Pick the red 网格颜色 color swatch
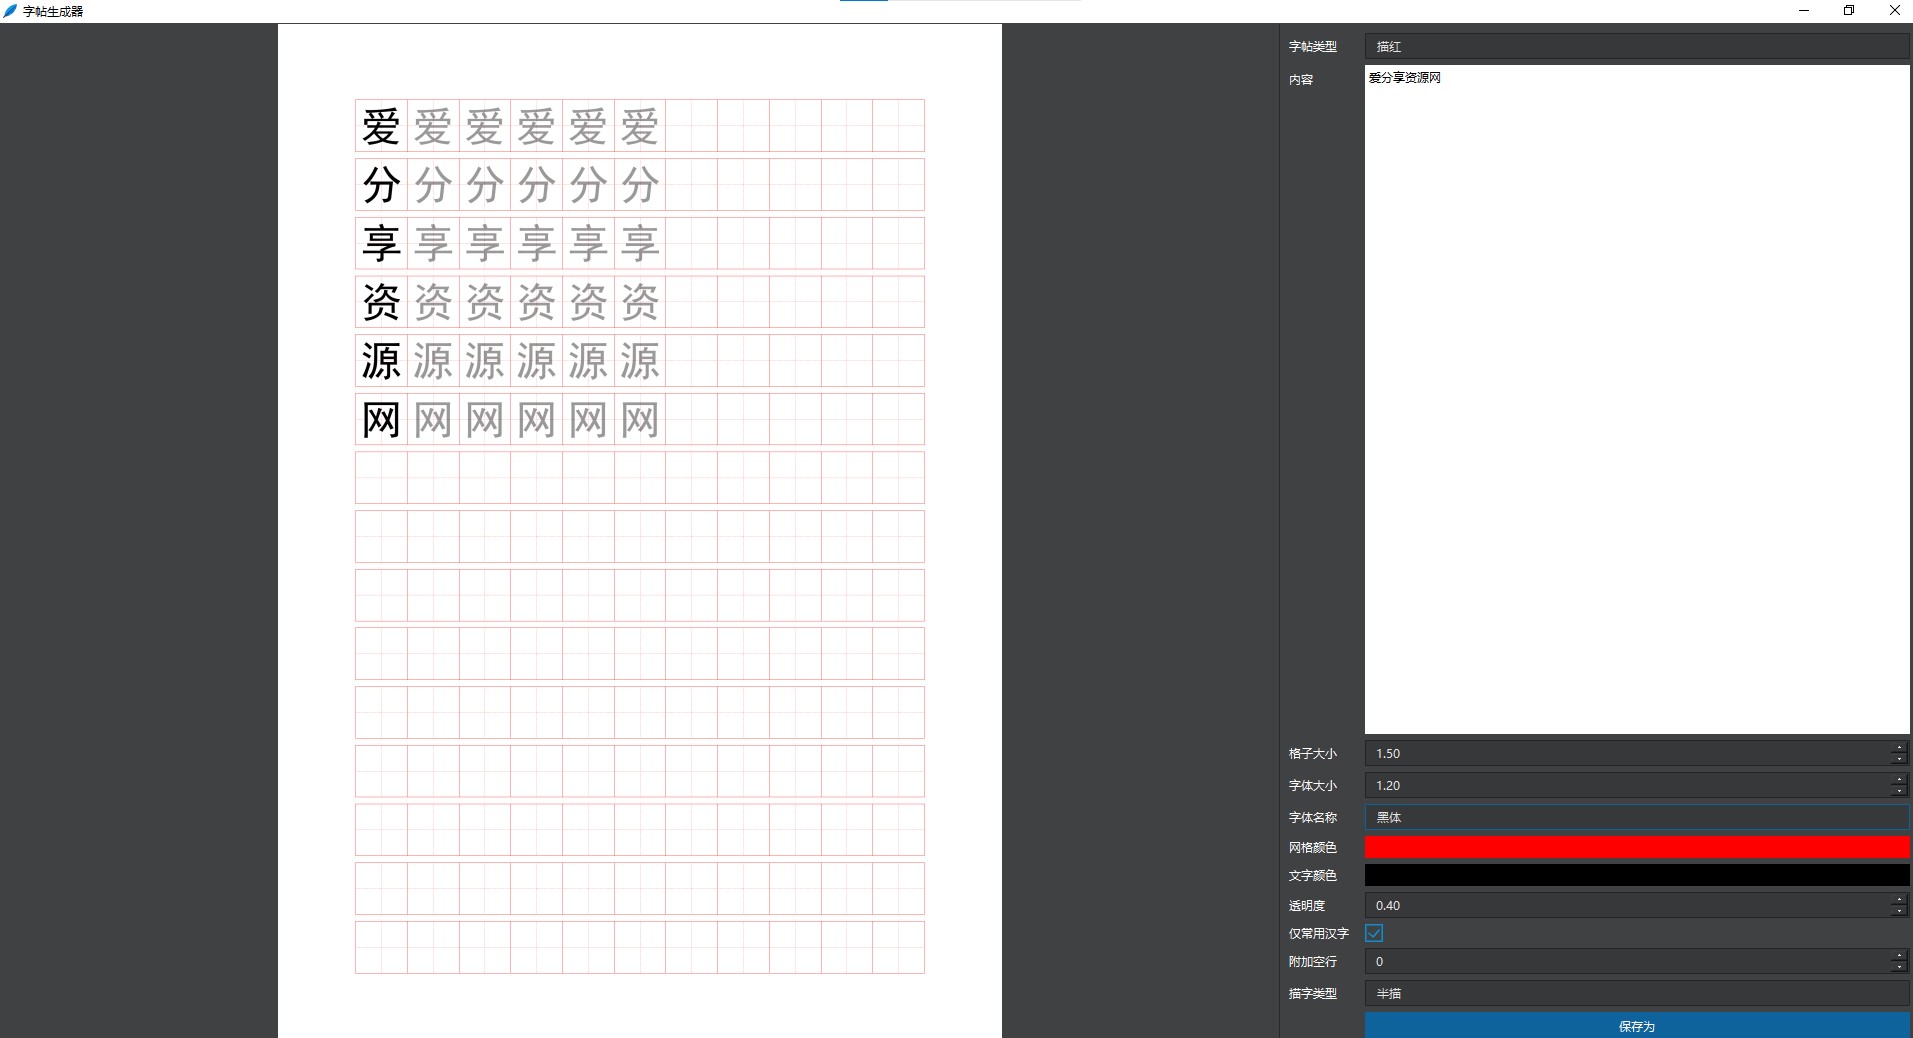 click(1636, 847)
